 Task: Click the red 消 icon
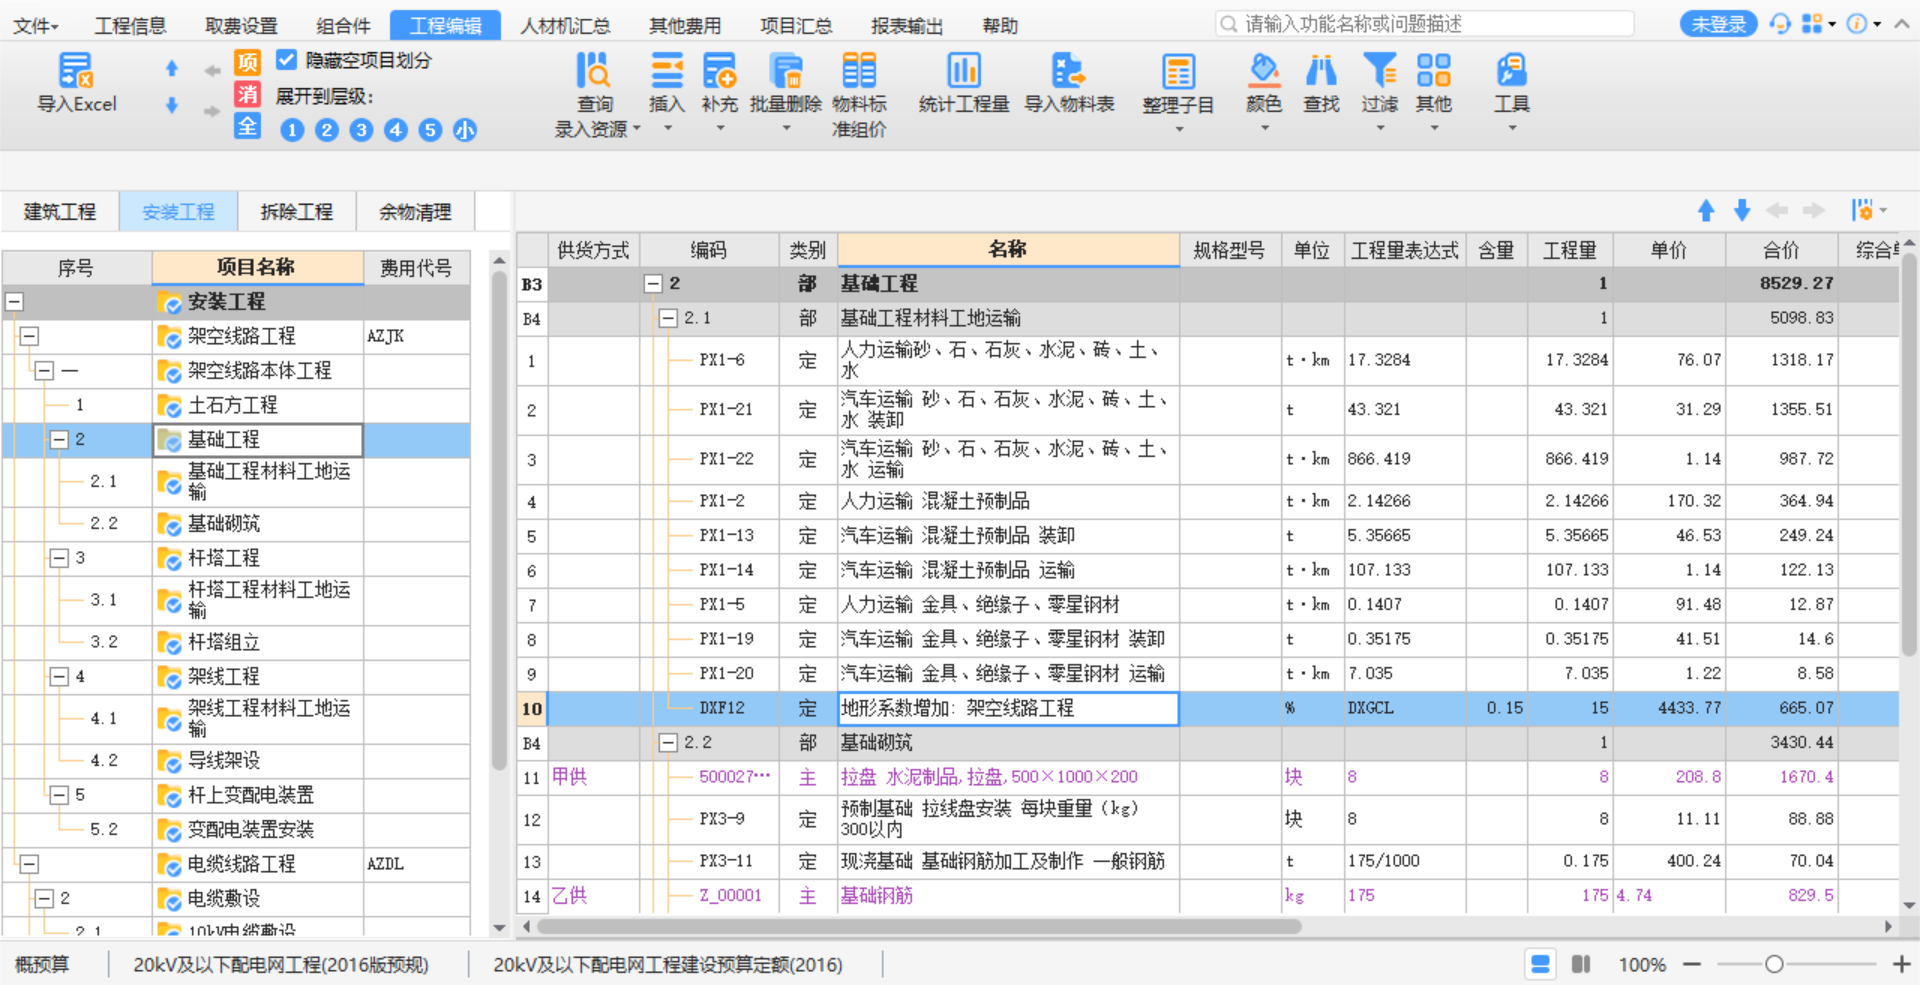click(247, 94)
